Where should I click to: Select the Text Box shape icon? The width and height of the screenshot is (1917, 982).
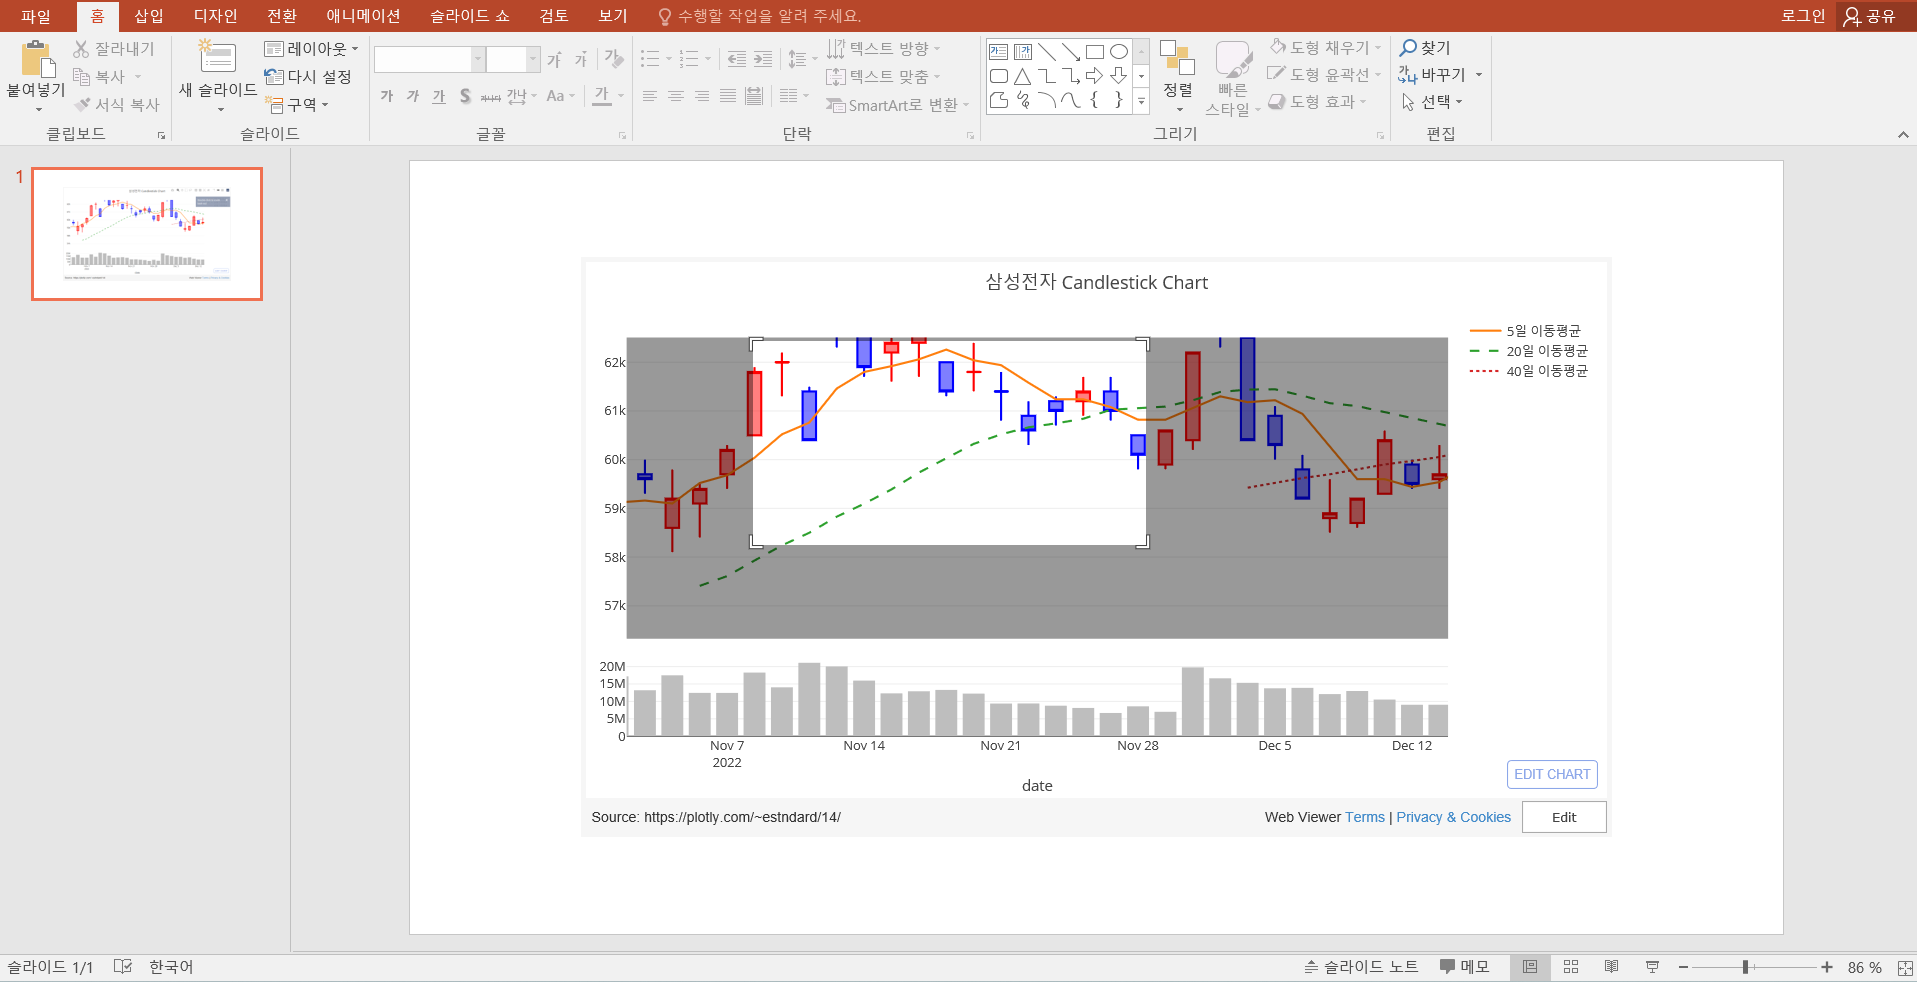pos(998,52)
